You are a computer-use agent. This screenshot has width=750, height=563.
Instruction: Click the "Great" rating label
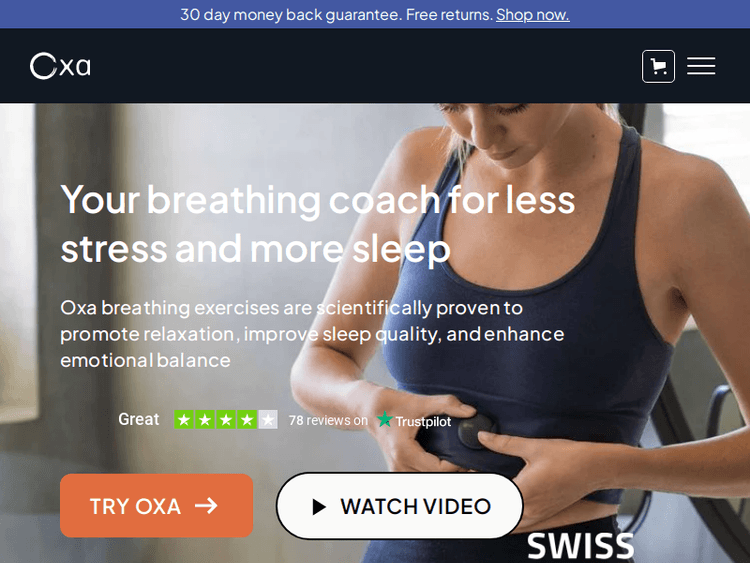click(x=139, y=419)
